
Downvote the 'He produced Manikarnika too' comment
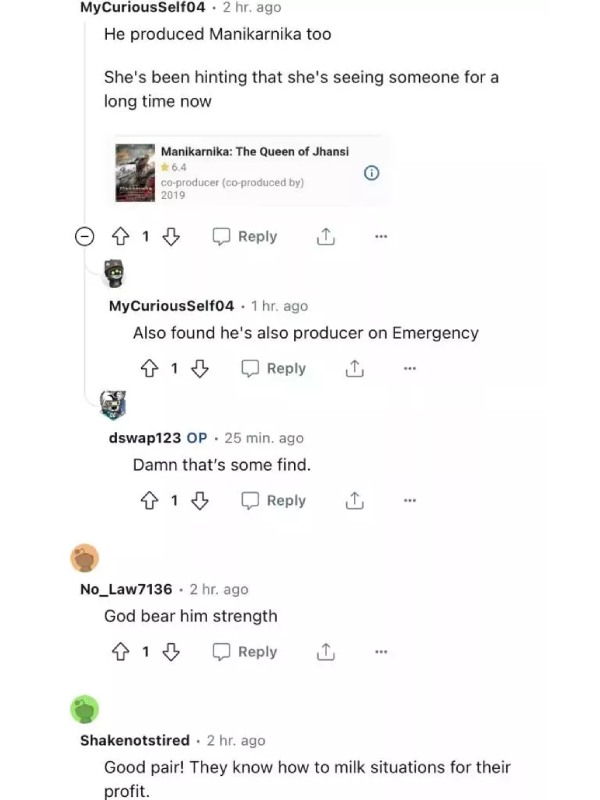170,237
